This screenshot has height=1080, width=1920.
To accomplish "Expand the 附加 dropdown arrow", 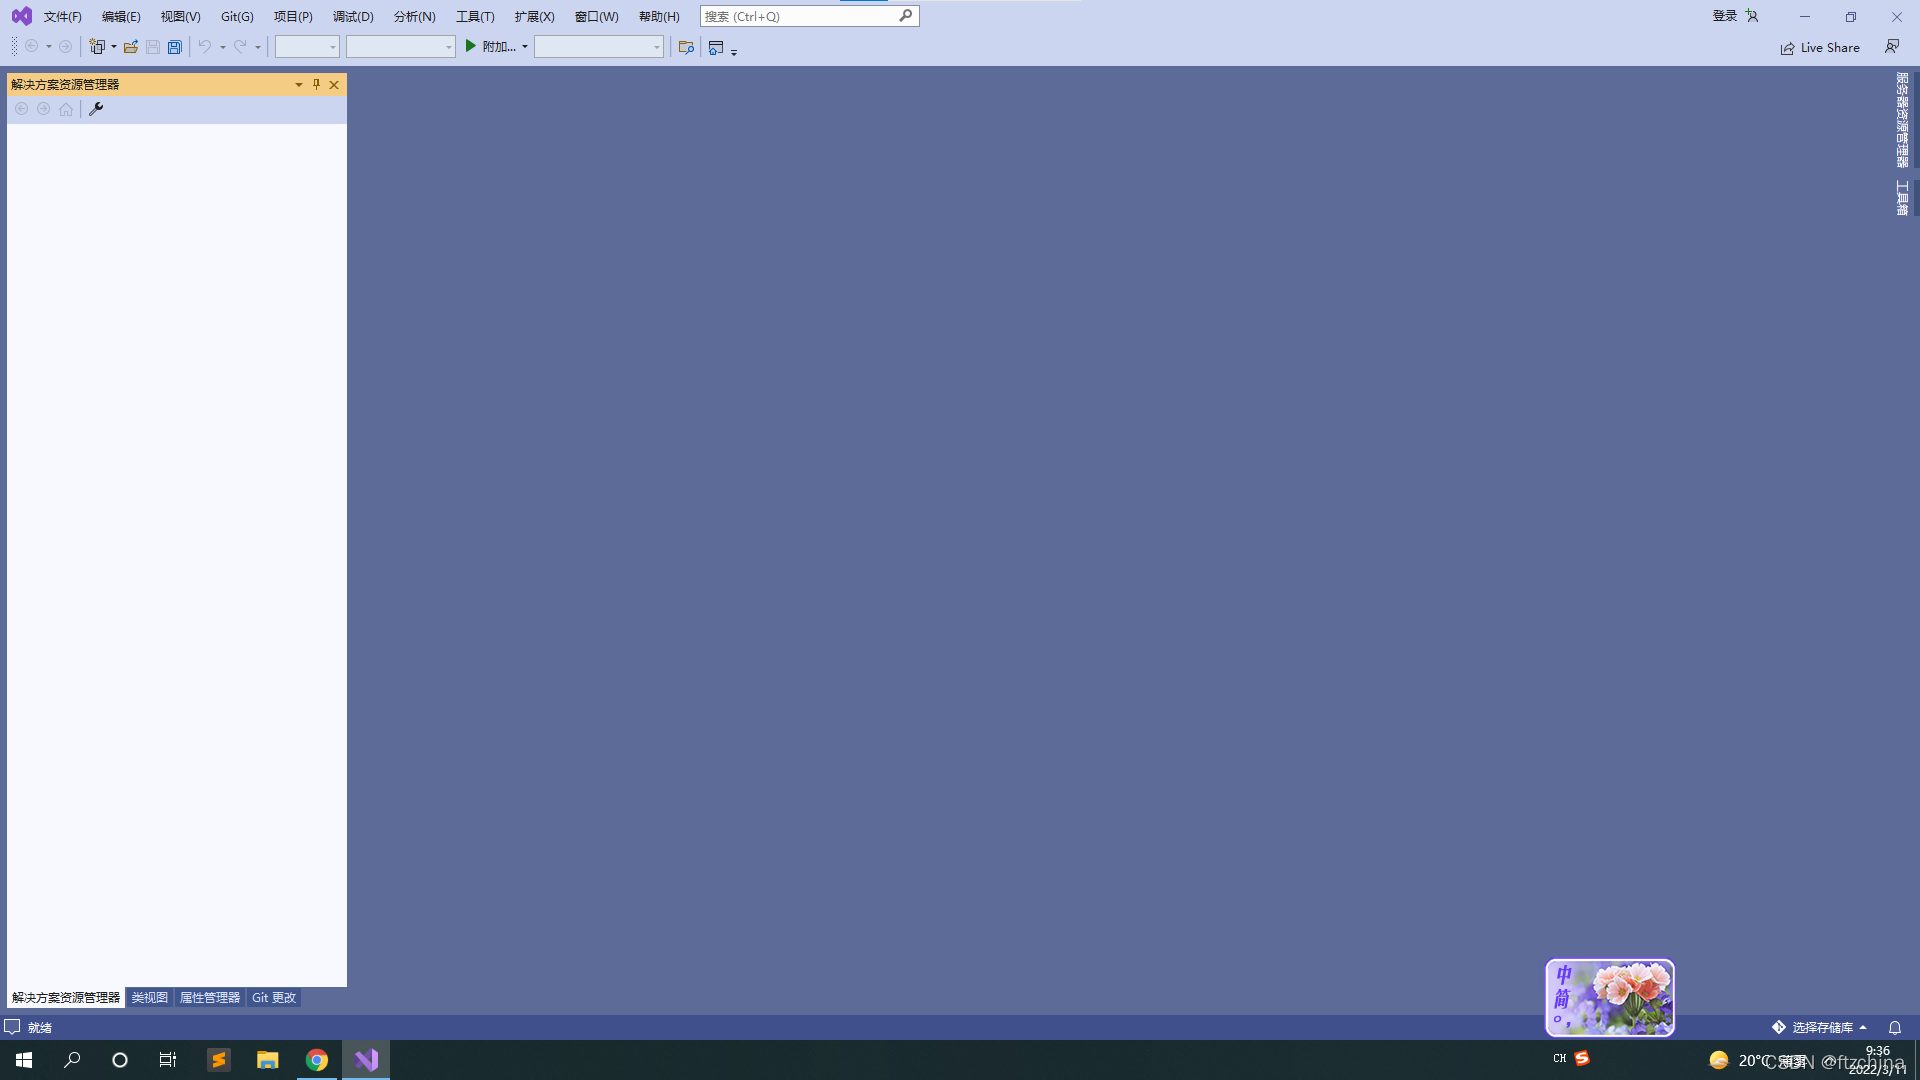I will click(525, 46).
